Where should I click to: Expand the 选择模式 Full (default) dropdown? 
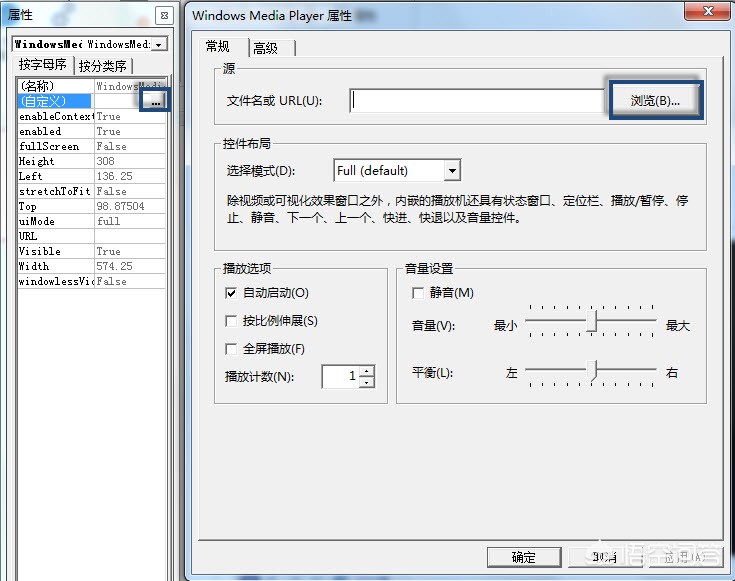451,170
